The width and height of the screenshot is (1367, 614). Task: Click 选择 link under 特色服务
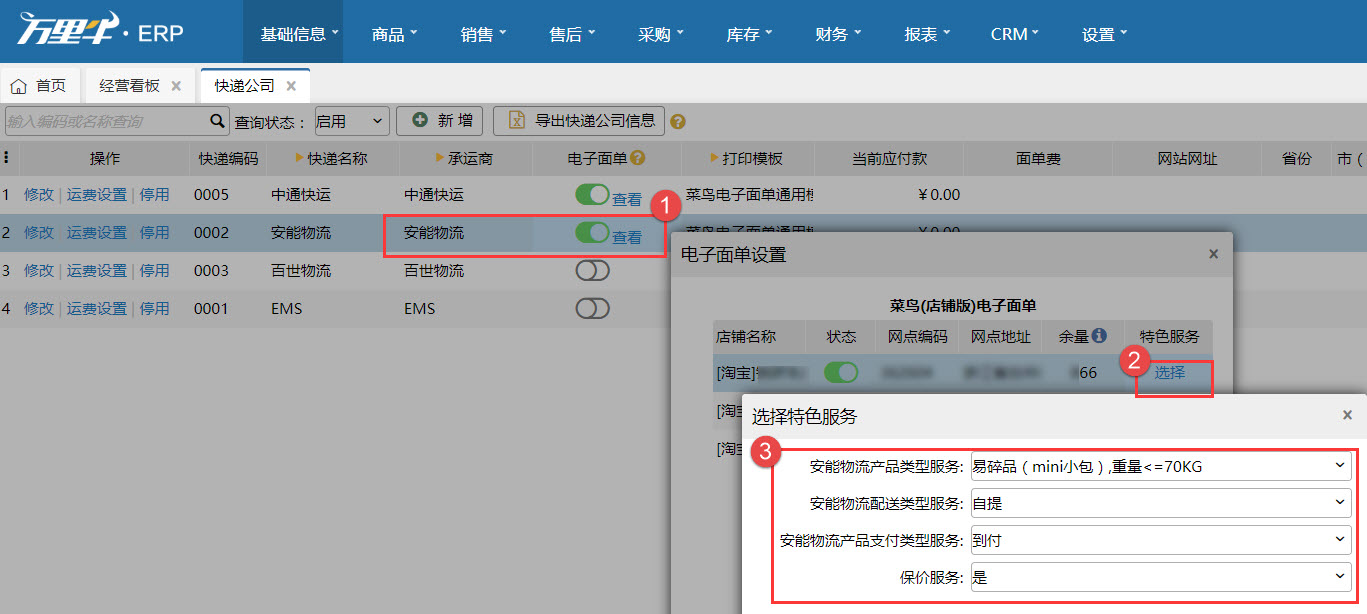[1170, 373]
